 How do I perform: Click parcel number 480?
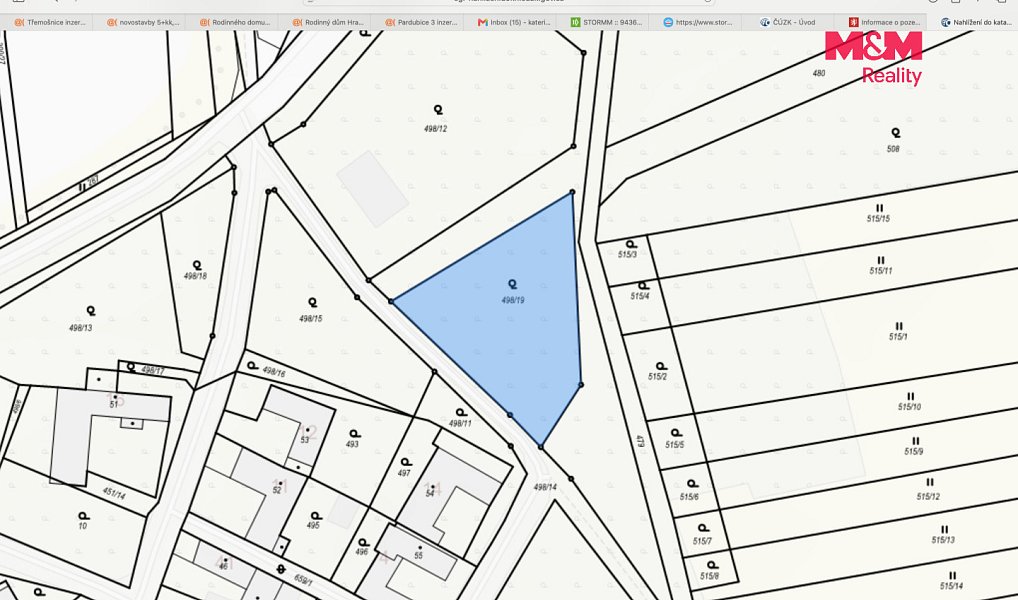tap(819, 73)
